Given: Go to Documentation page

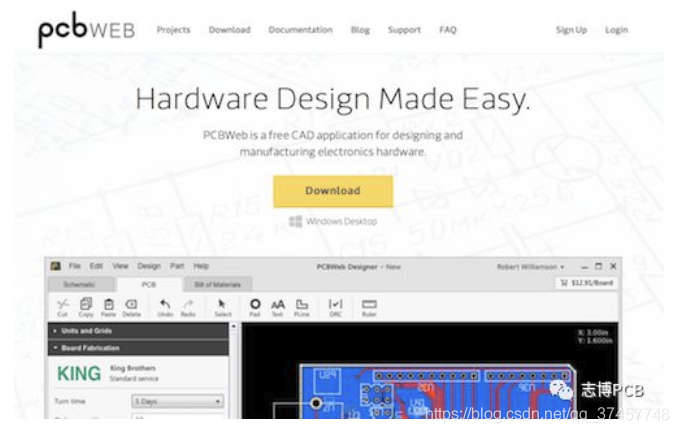Looking at the screenshot, I should click(x=301, y=30).
